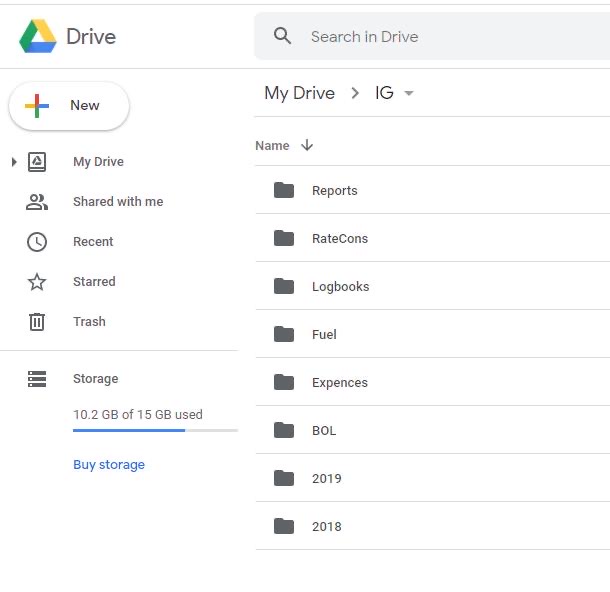Open the IG folder dropdown arrow
This screenshot has width=610, height=592.
(x=408, y=93)
